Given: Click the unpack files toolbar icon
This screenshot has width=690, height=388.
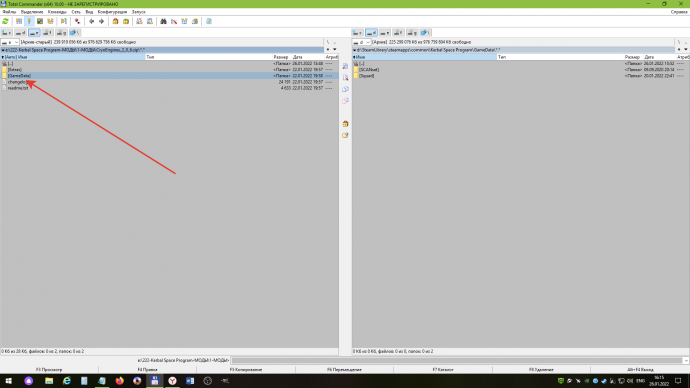Looking at the screenshot, I should coord(126,21).
